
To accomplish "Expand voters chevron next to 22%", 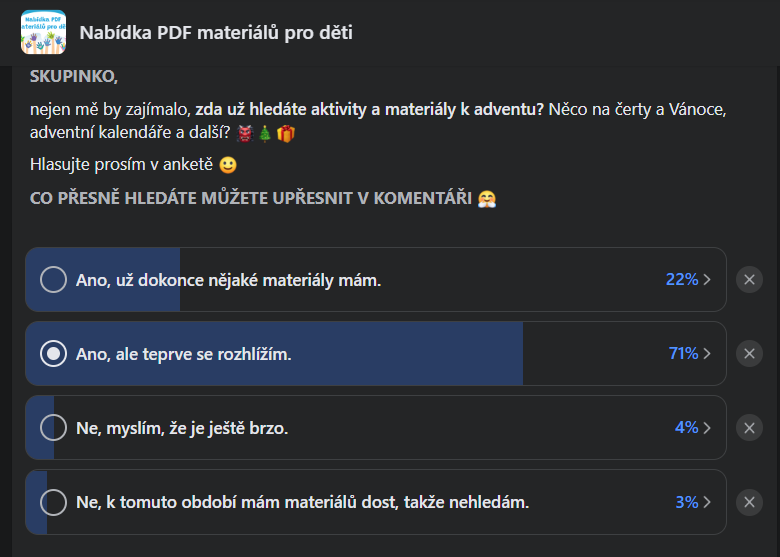I will pyautogui.click(x=708, y=280).
